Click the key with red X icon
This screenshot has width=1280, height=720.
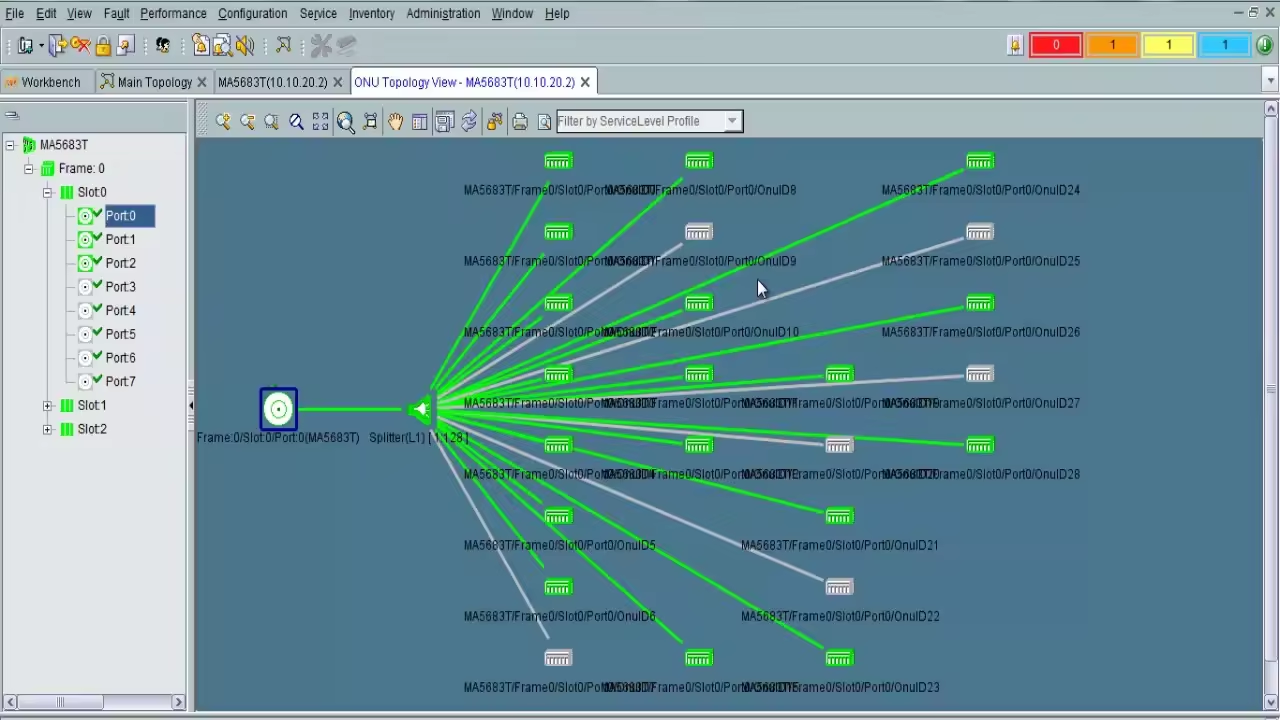point(80,45)
